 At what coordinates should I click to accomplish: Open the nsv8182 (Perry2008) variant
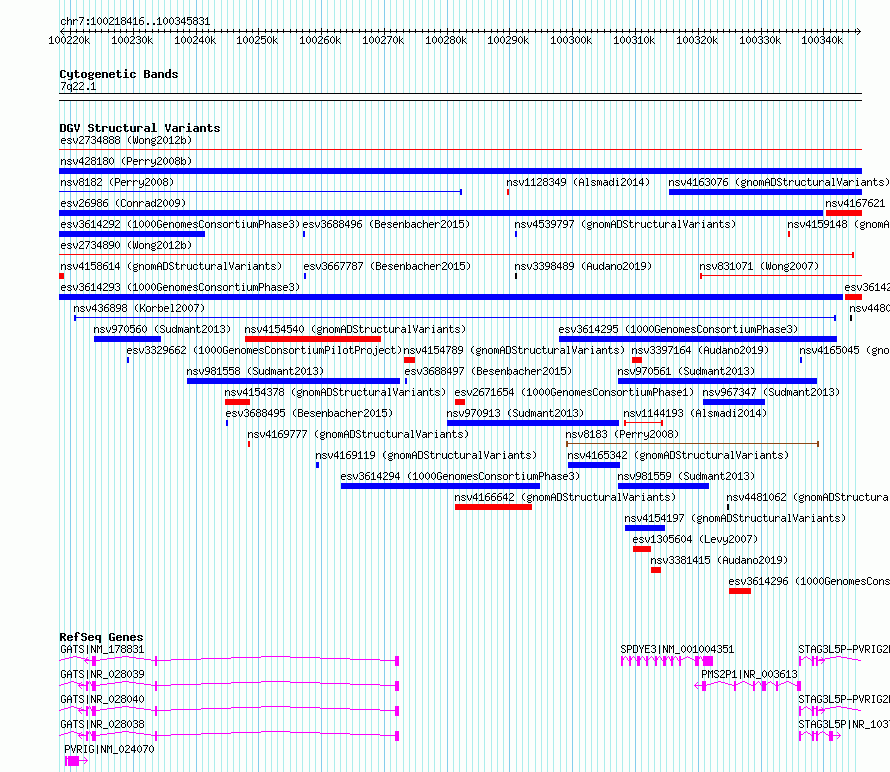pyautogui.click(x=117, y=182)
